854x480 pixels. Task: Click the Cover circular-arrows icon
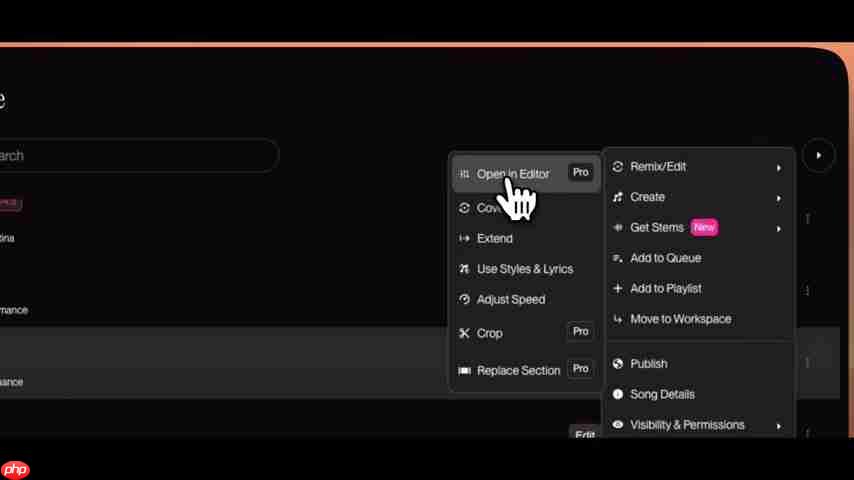464,208
